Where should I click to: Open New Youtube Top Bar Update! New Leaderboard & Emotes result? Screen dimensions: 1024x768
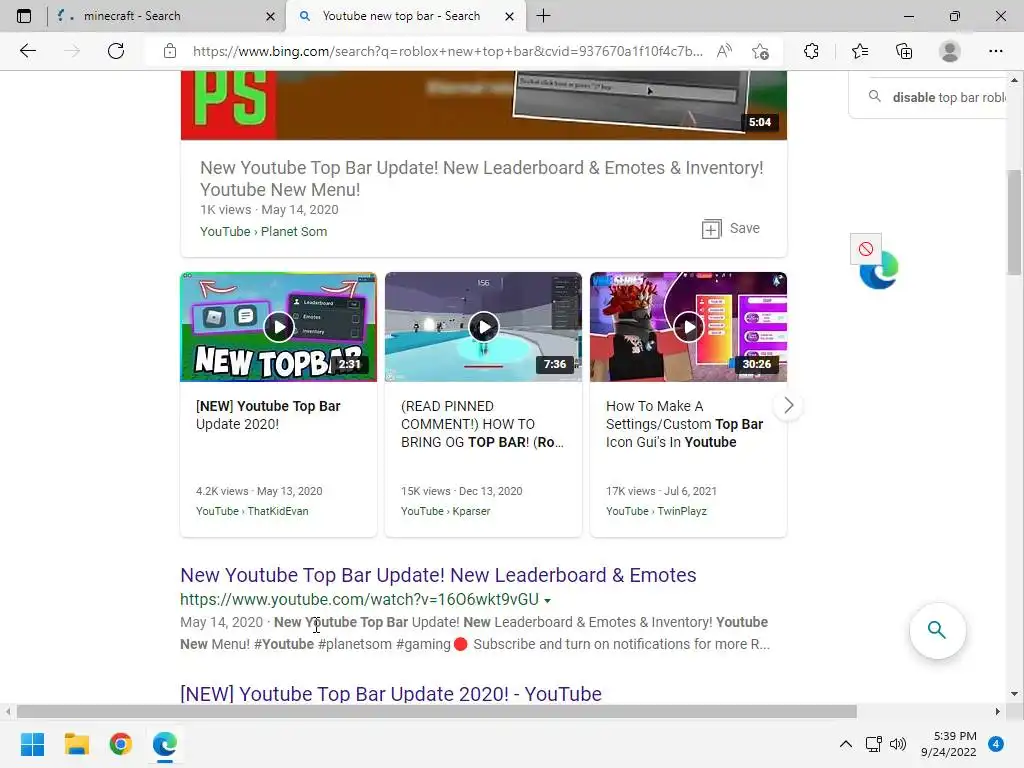tap(438, 575)
